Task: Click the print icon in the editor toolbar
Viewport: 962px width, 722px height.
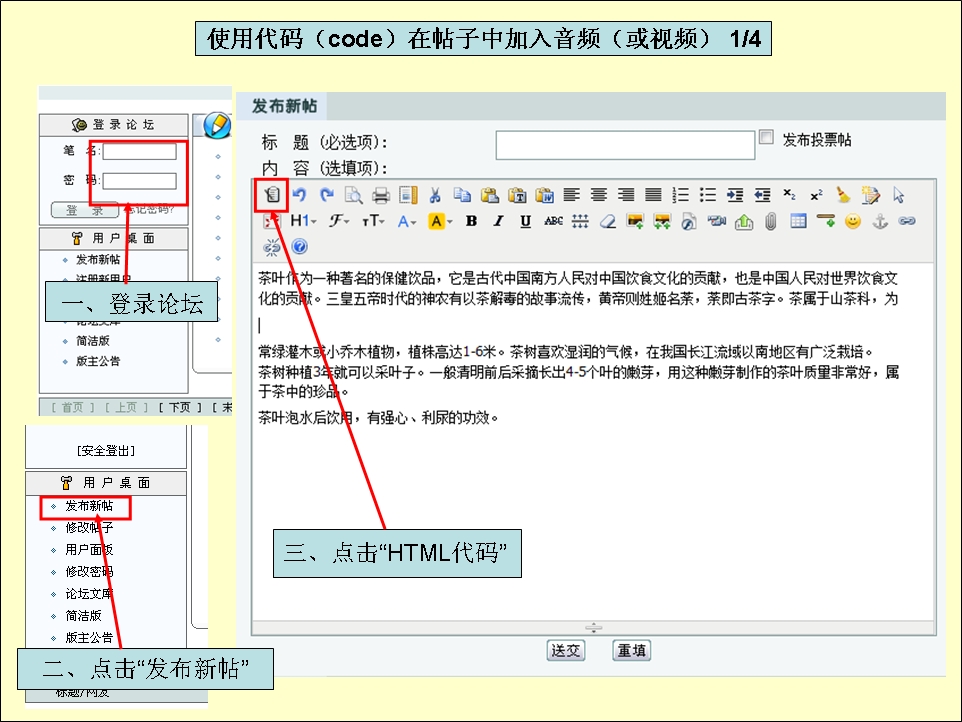Action: (381, 196)
